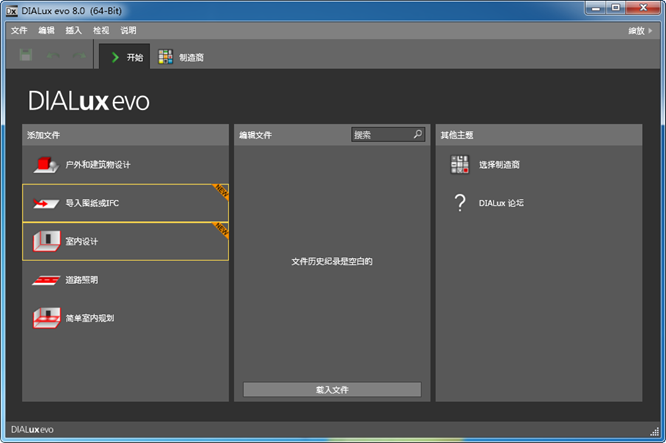Click the magnifier search icon
The height and width of the screenshot is (443, 666).
click(x=418, y=134)
